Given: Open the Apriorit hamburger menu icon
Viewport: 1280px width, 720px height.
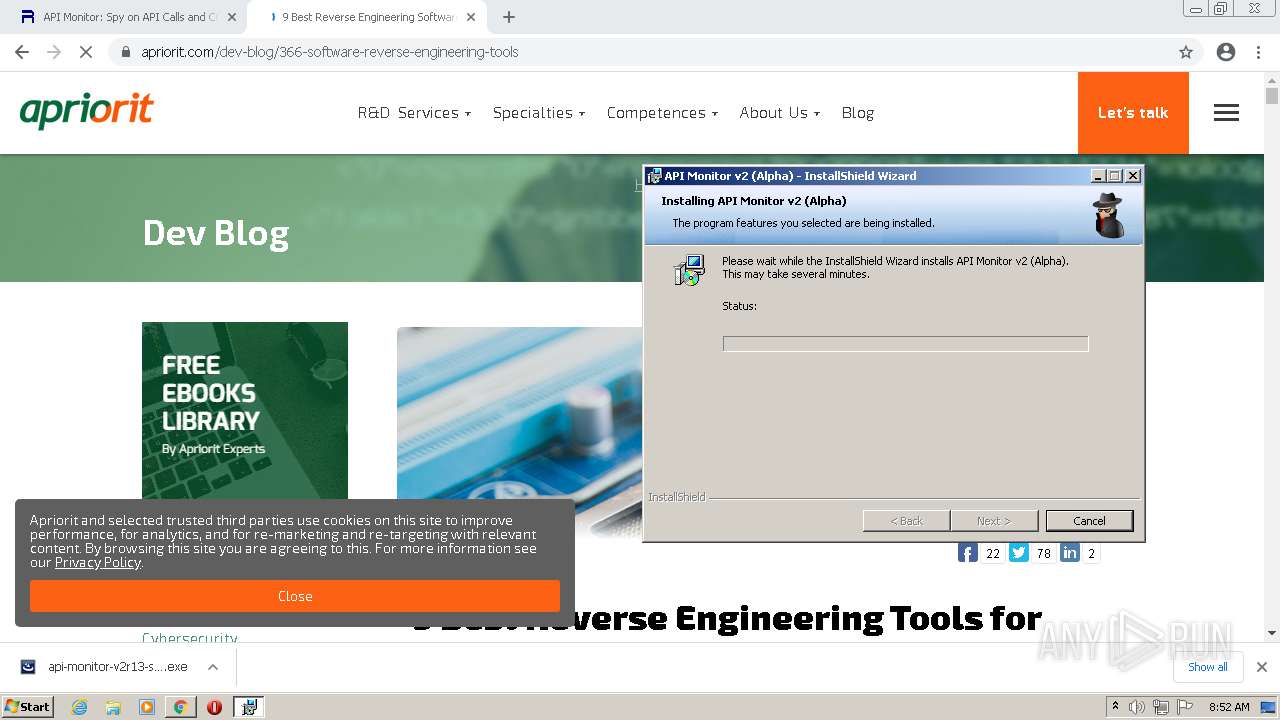Looking at the screenshot, I should pos(1226,113).
